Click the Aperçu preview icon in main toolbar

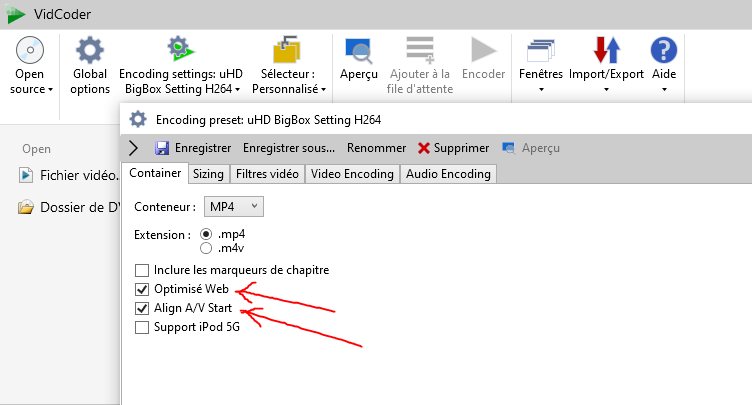click(x=359, y=51)
